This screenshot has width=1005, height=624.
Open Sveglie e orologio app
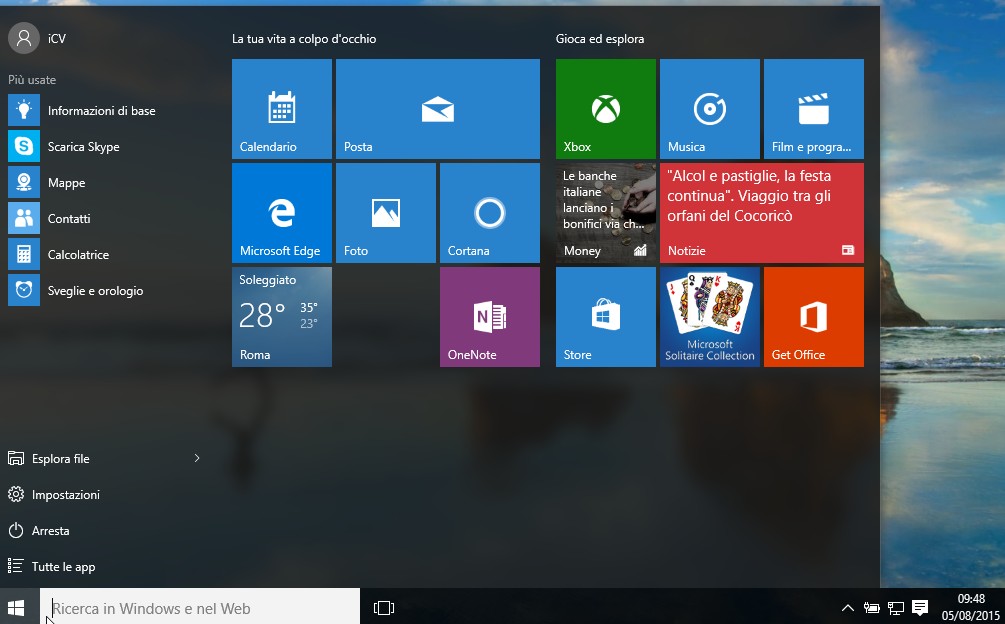tap(109, 290)
